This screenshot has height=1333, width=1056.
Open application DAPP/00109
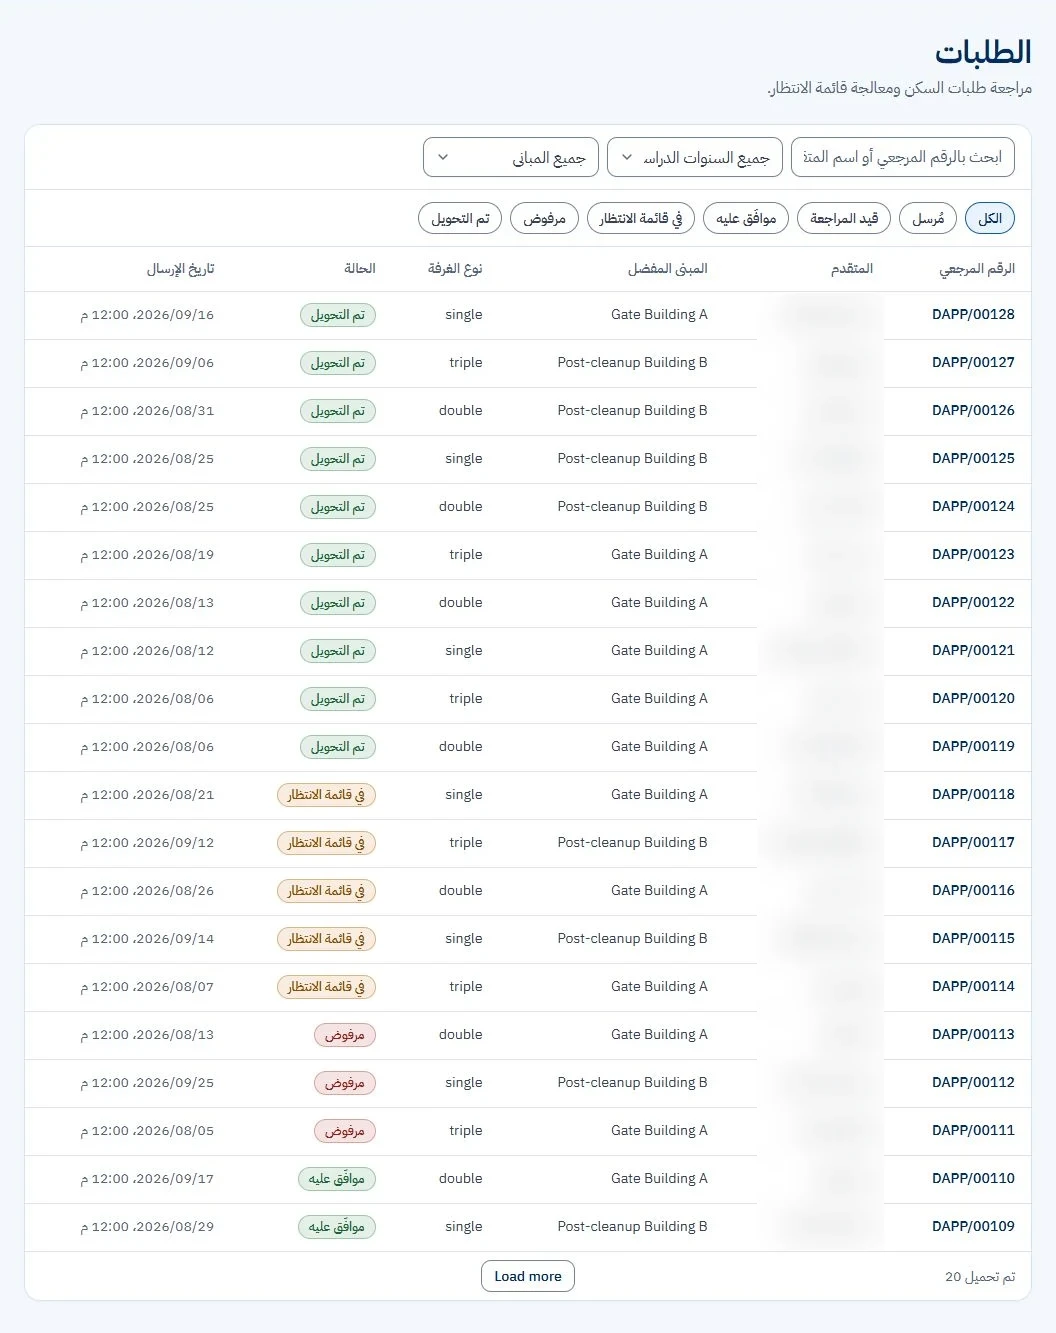coord(973,1226)
